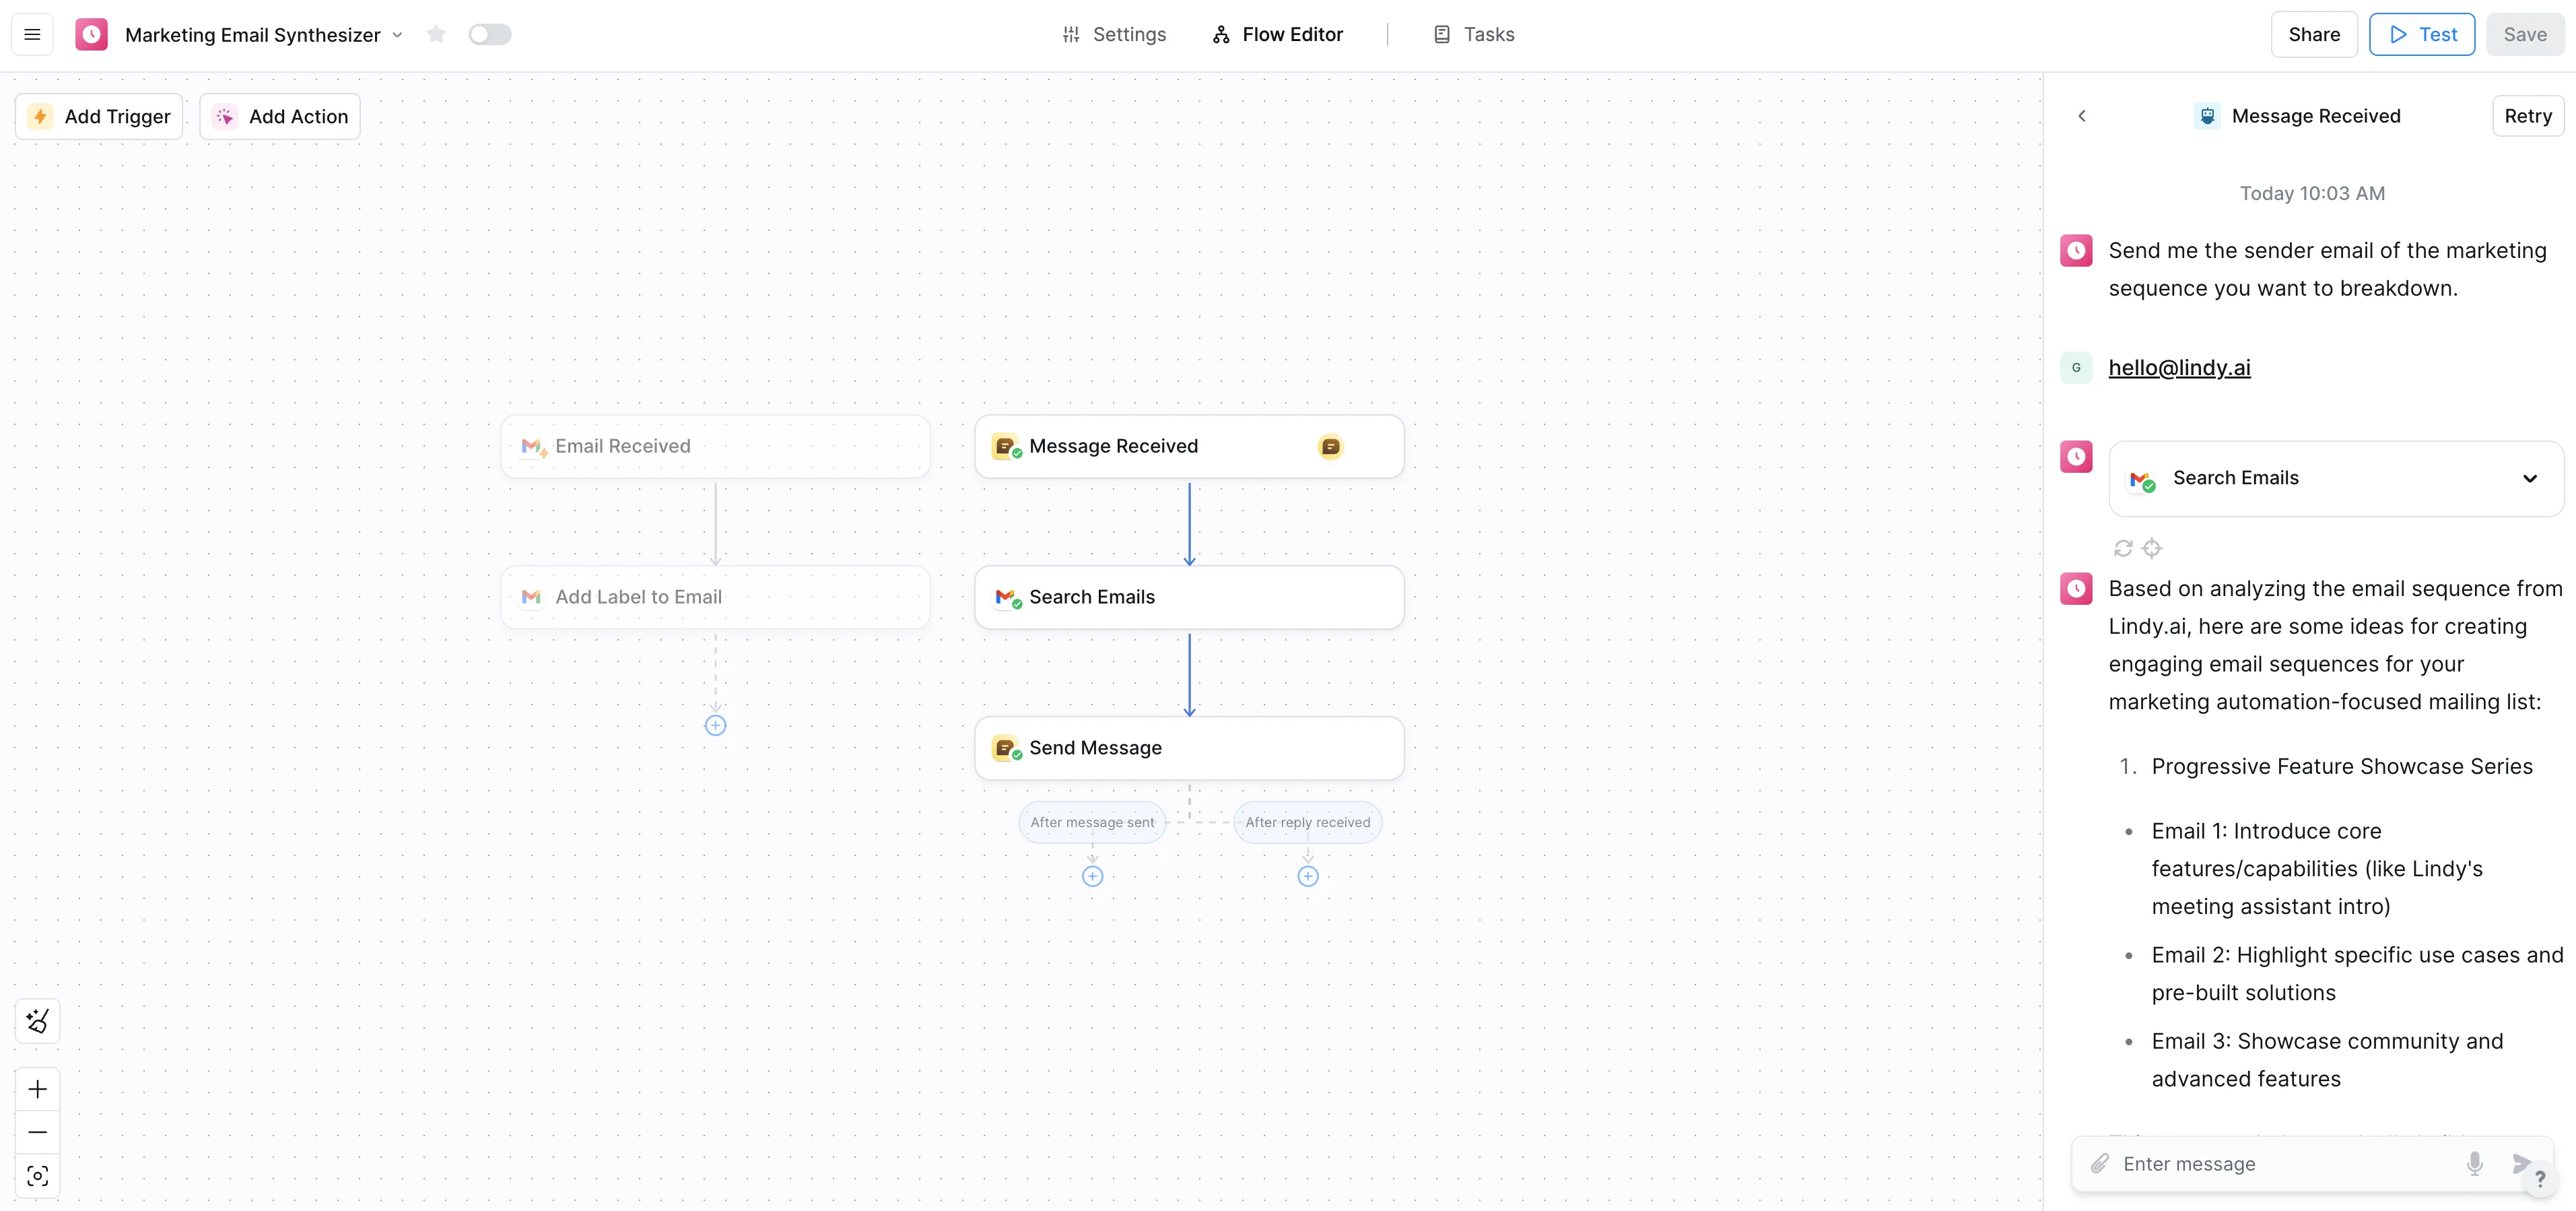This screenshot has height=1211, width=2576.
Task: Open the hamburger menu
Action: [32, 35]
